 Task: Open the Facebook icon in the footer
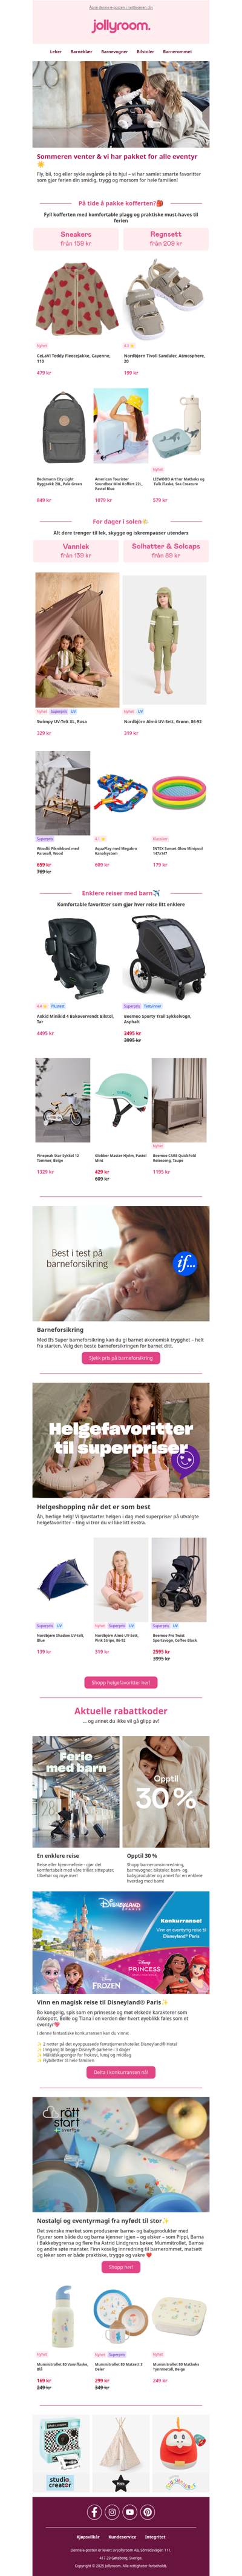[x=95, y=2512]
